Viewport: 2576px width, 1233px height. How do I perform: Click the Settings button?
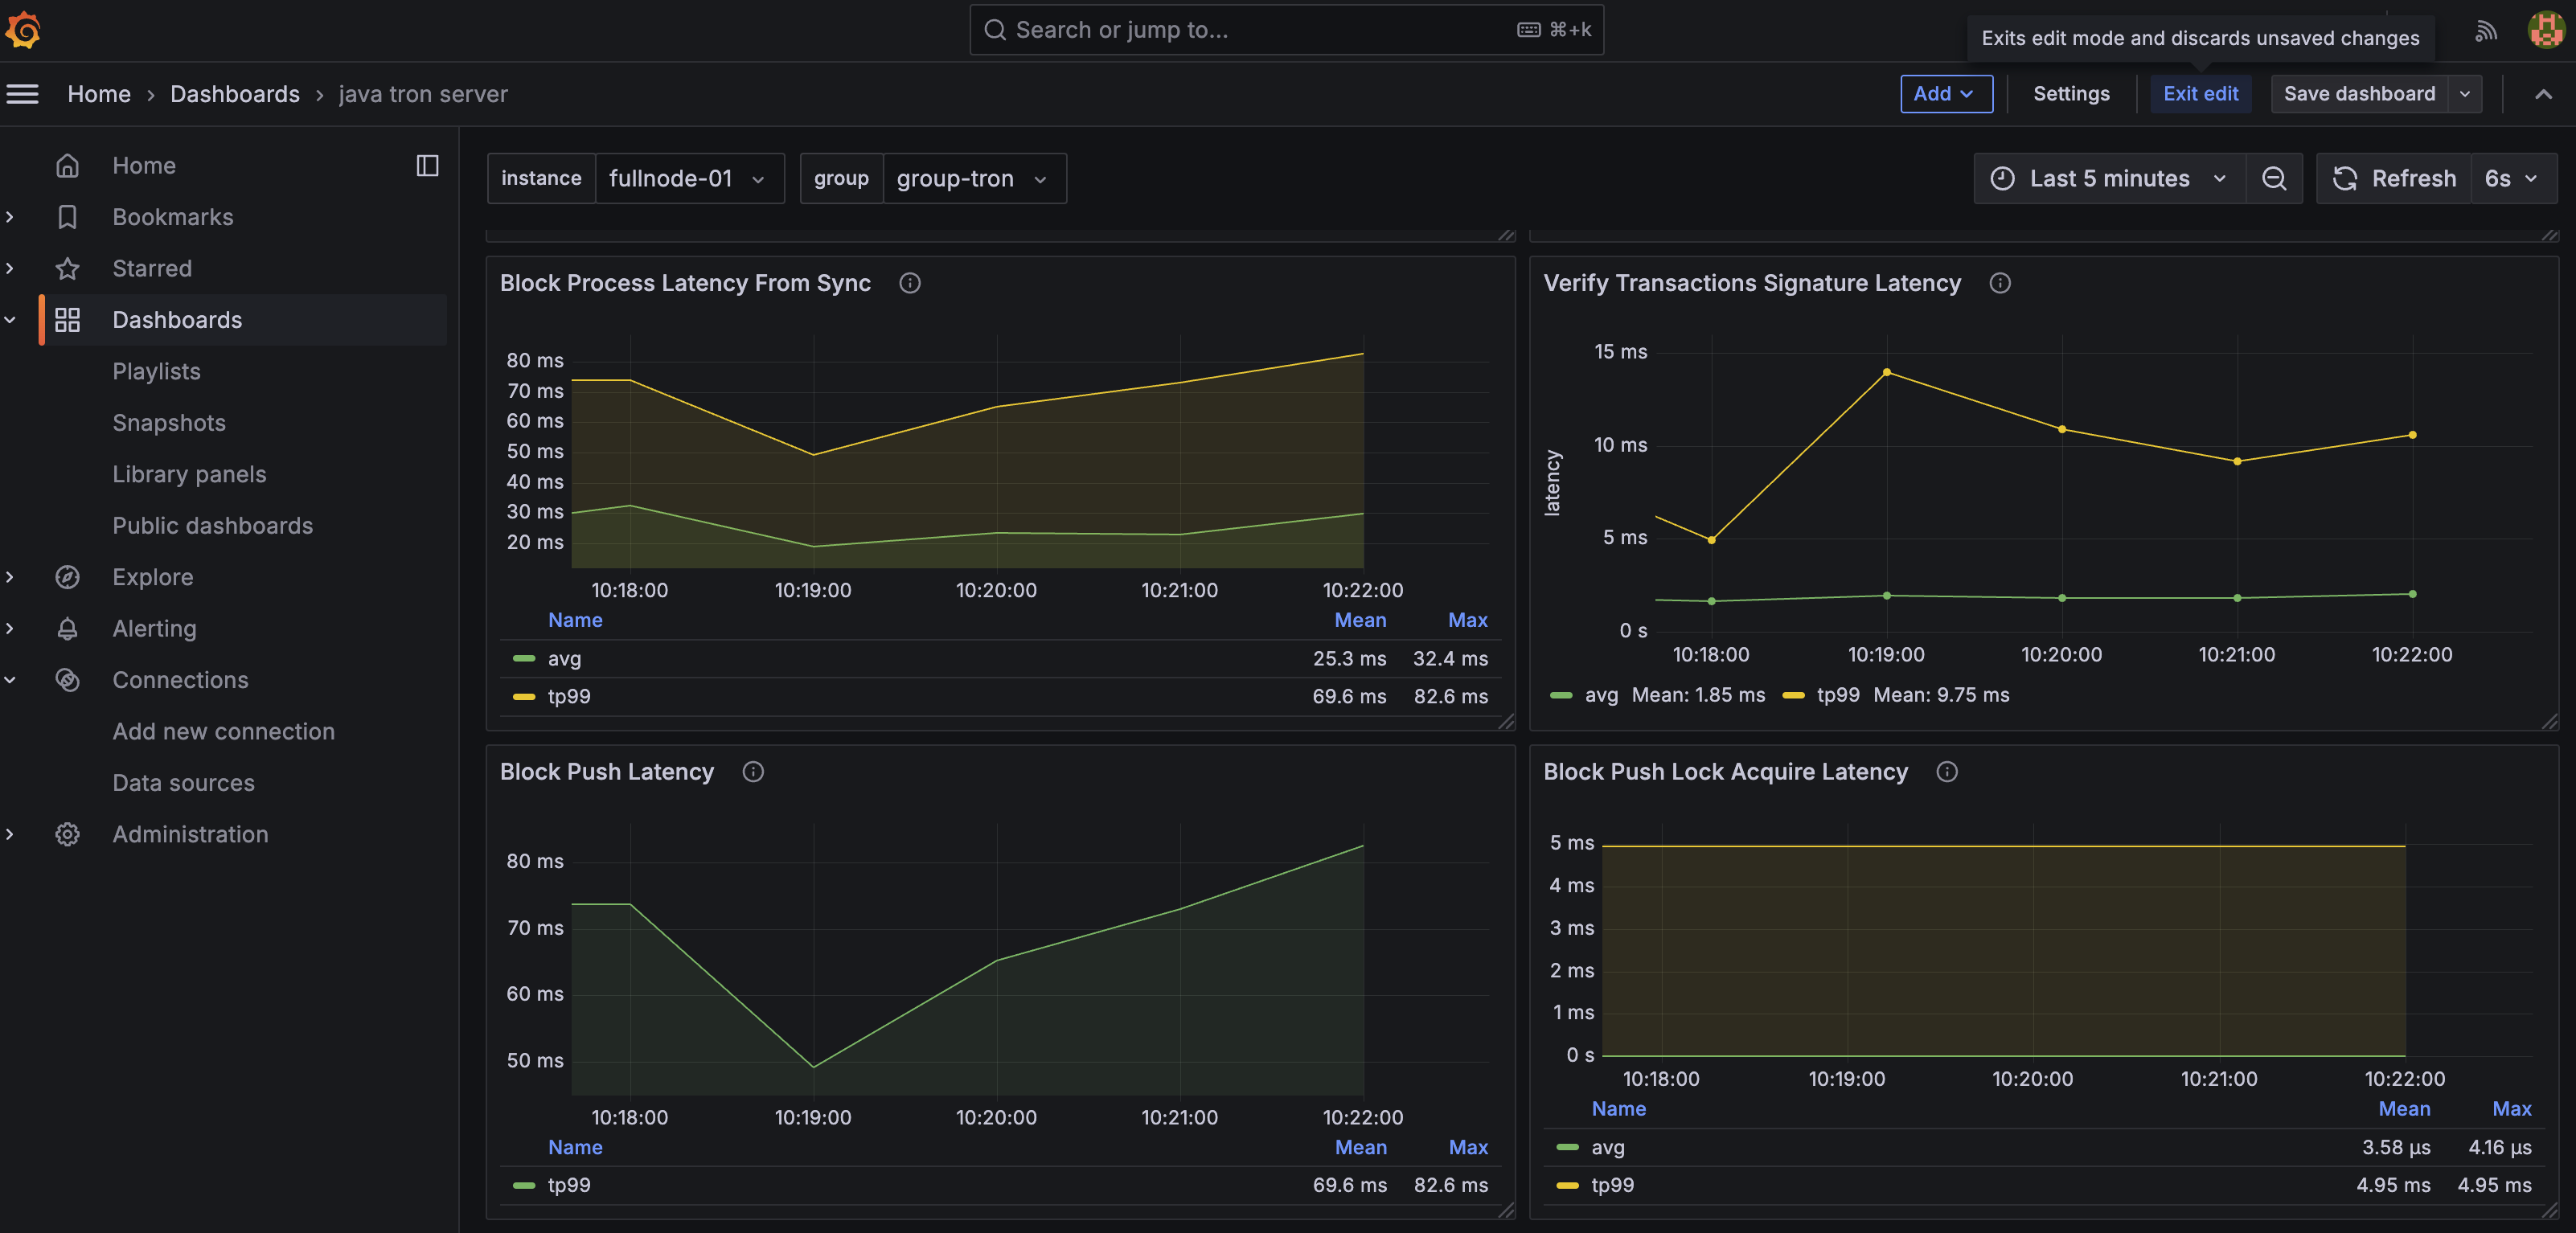point(2071,94)
